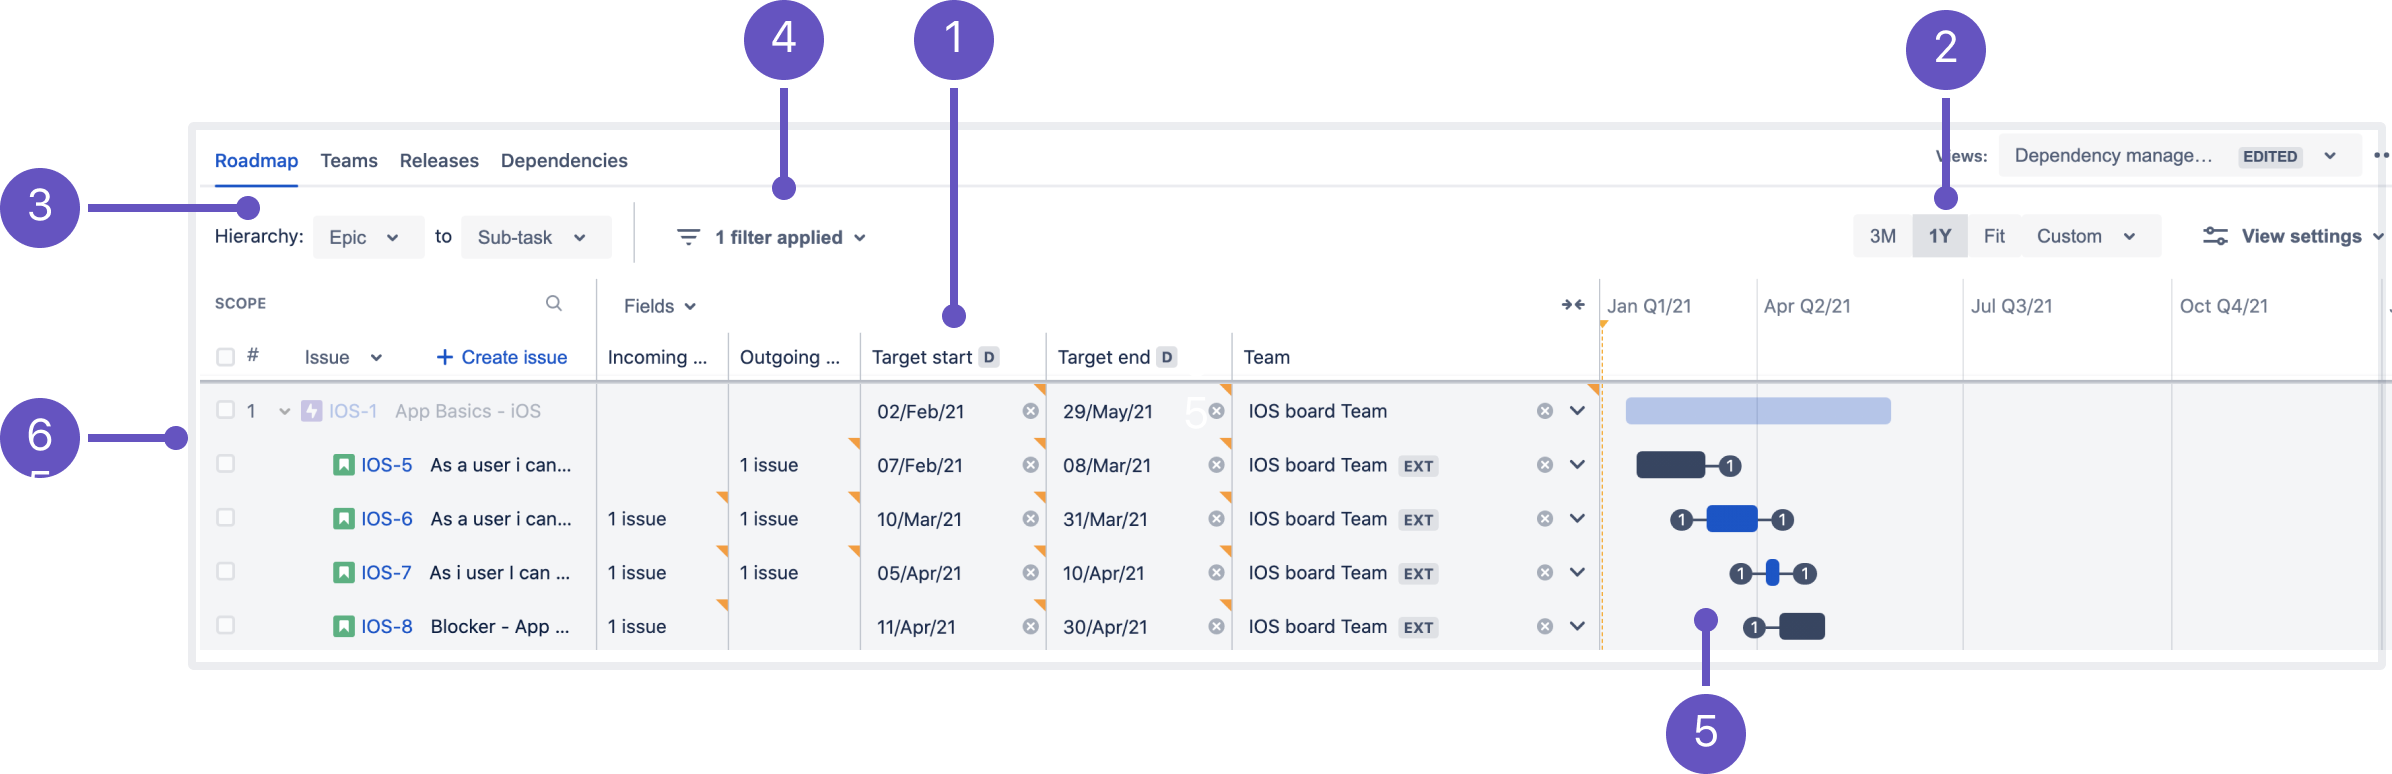Open the Epic hierarchy dropdown
This screenshot has height=774, width=2392.
point(367,237)
